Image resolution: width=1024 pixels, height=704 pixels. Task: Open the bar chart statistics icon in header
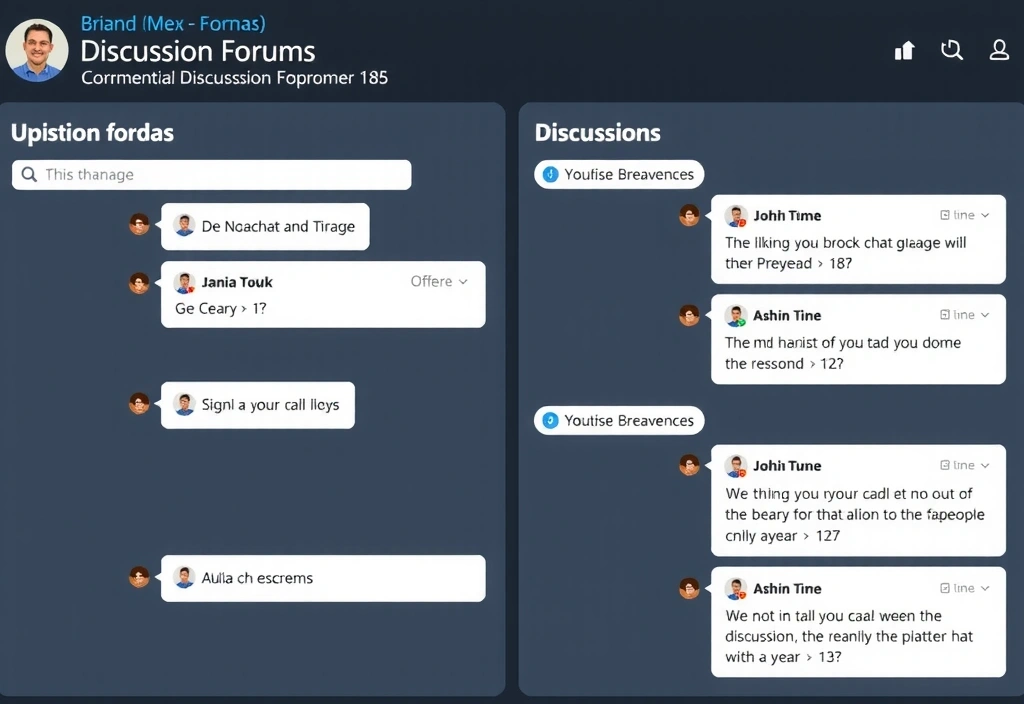tap(904, 50)
